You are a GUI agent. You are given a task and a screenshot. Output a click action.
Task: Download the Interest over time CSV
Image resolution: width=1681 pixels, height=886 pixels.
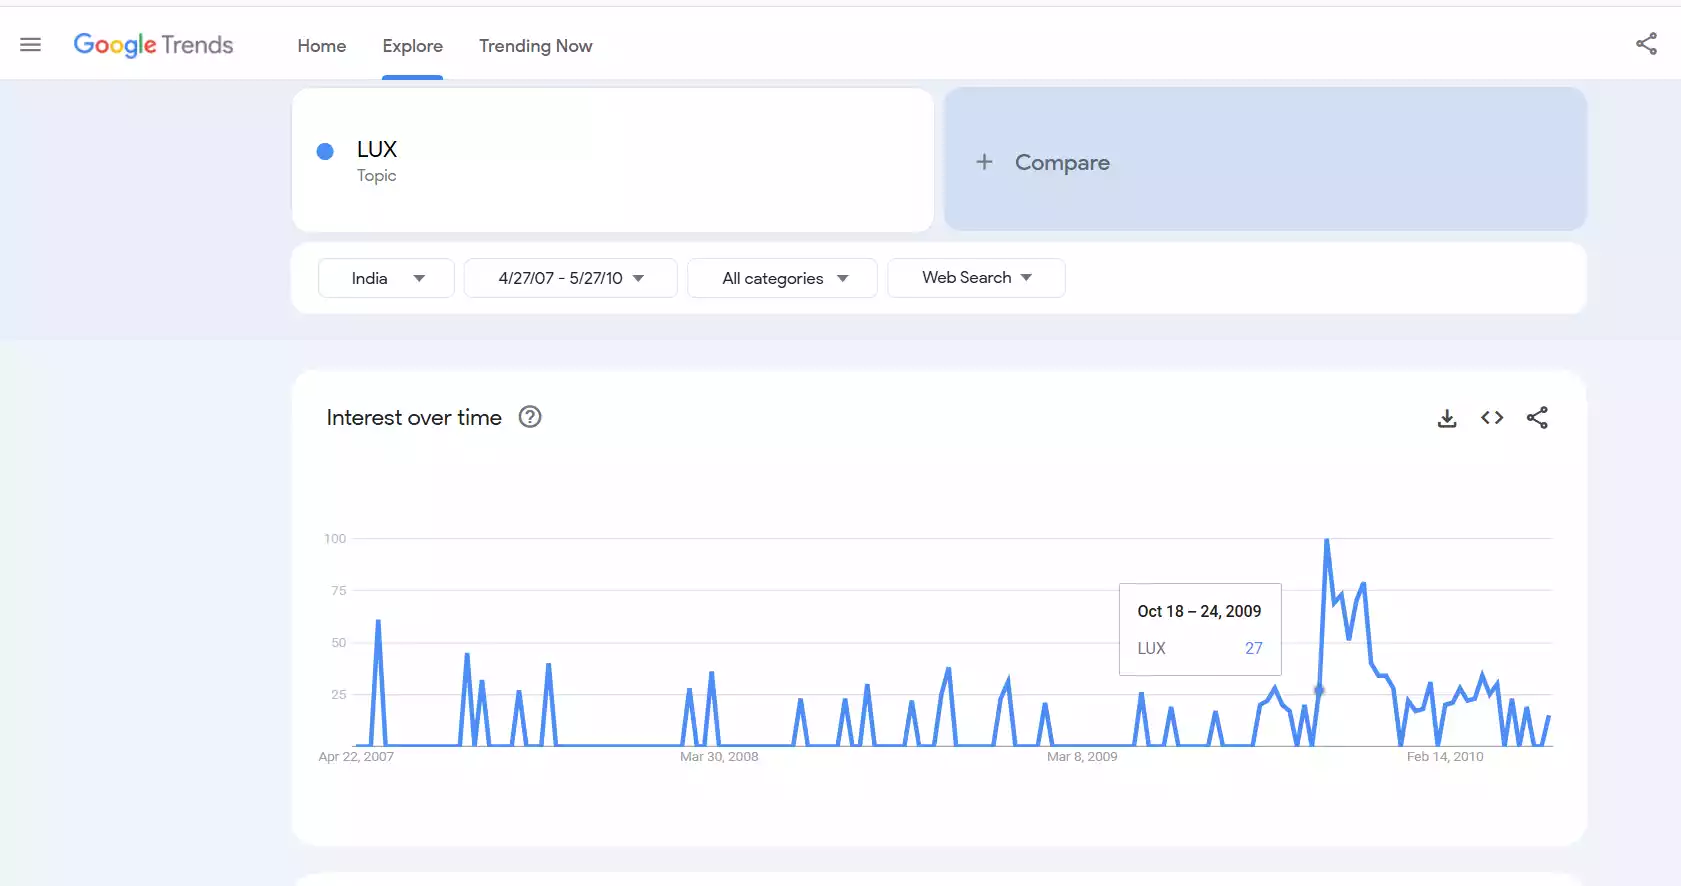[x=1447, y=418]
